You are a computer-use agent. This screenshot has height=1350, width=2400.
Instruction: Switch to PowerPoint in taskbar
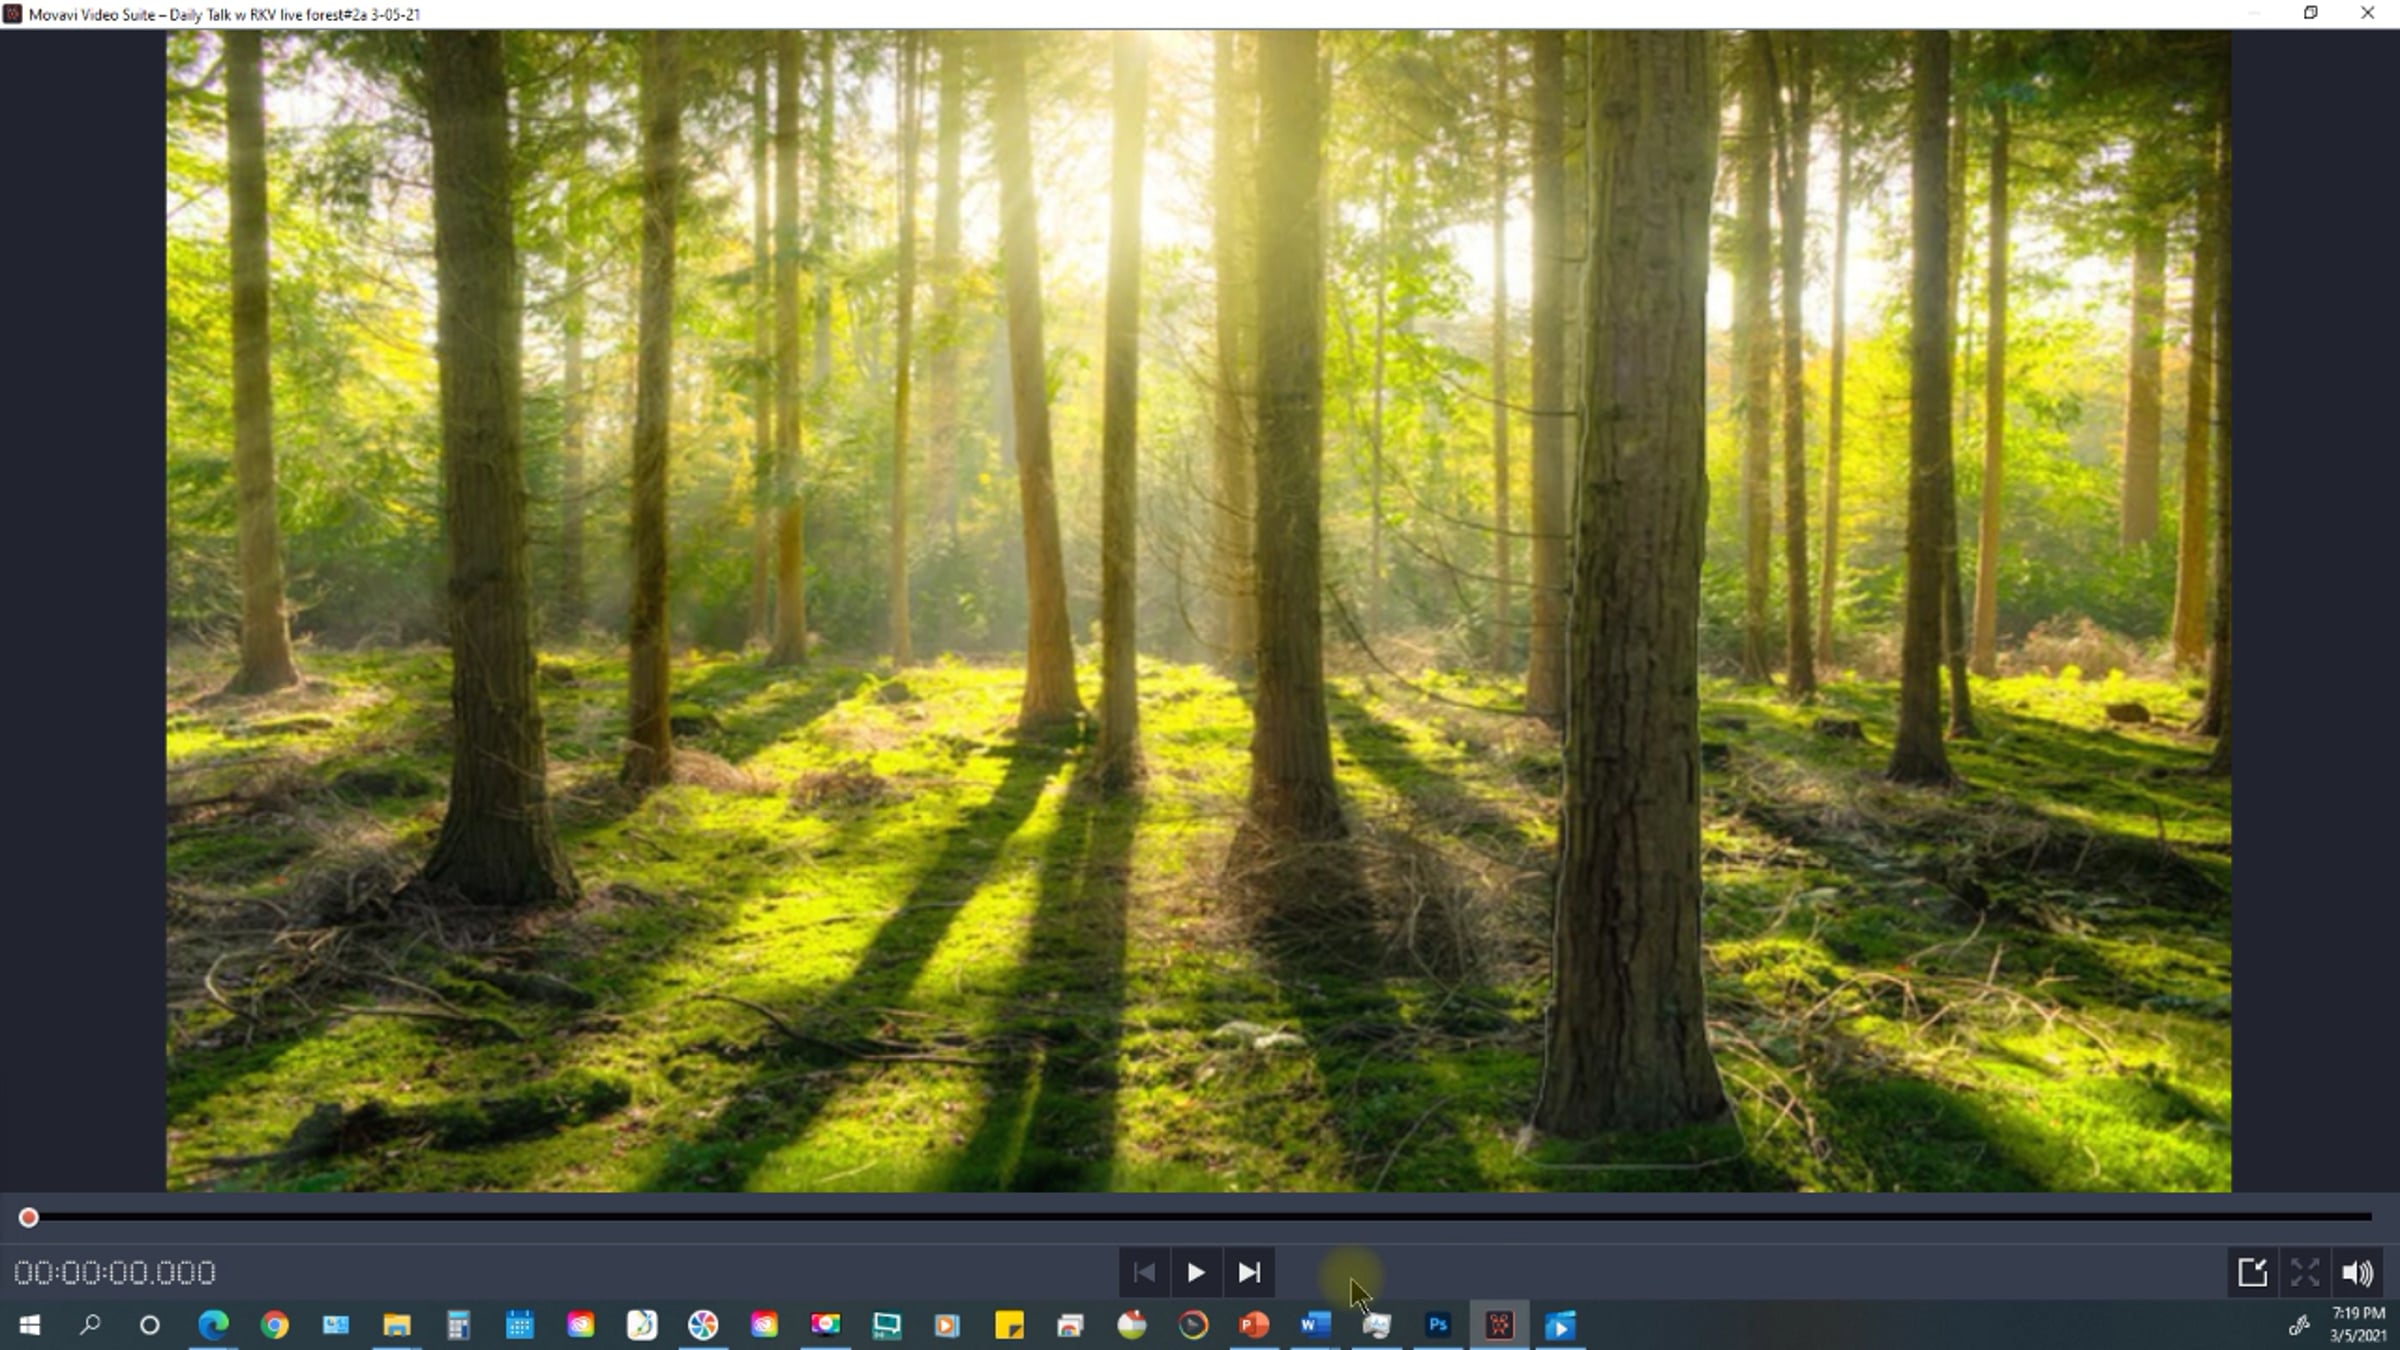point(1254,1325)
